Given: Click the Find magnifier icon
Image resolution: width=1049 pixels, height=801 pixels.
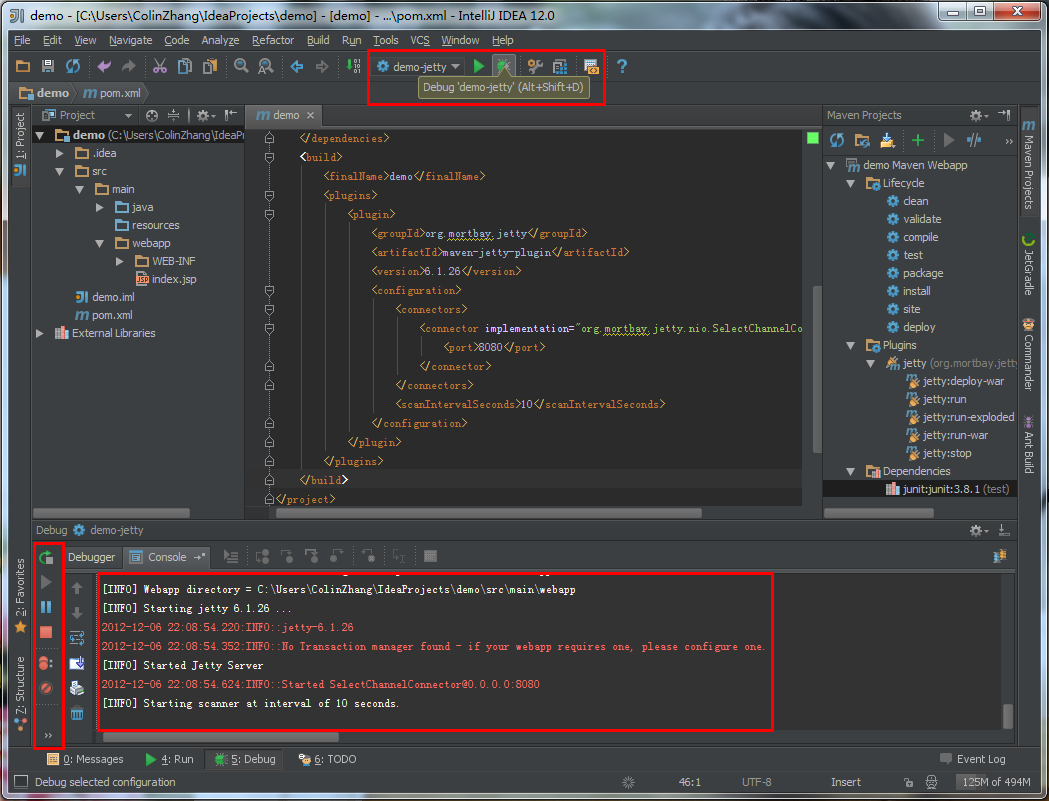Looking at the screenshot, I should [x=241, y=66].
